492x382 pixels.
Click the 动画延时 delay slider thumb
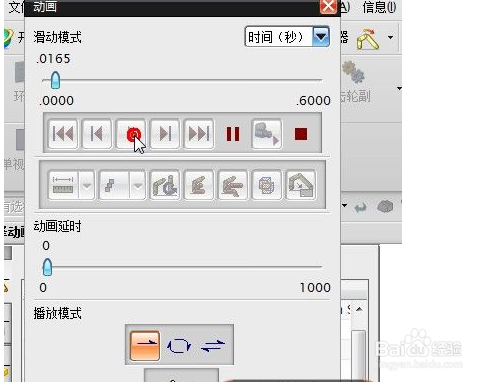[x=47, y=267]
